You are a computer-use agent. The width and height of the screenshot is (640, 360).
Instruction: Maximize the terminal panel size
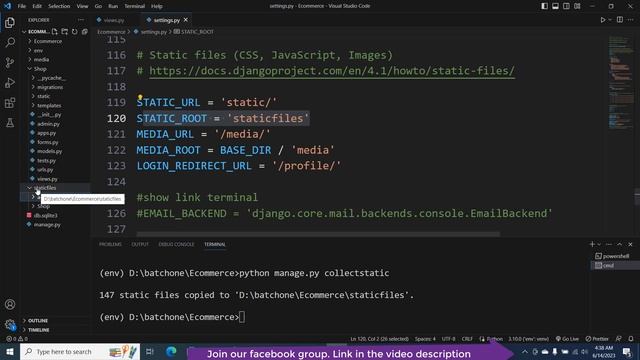(x=620, y=244)
